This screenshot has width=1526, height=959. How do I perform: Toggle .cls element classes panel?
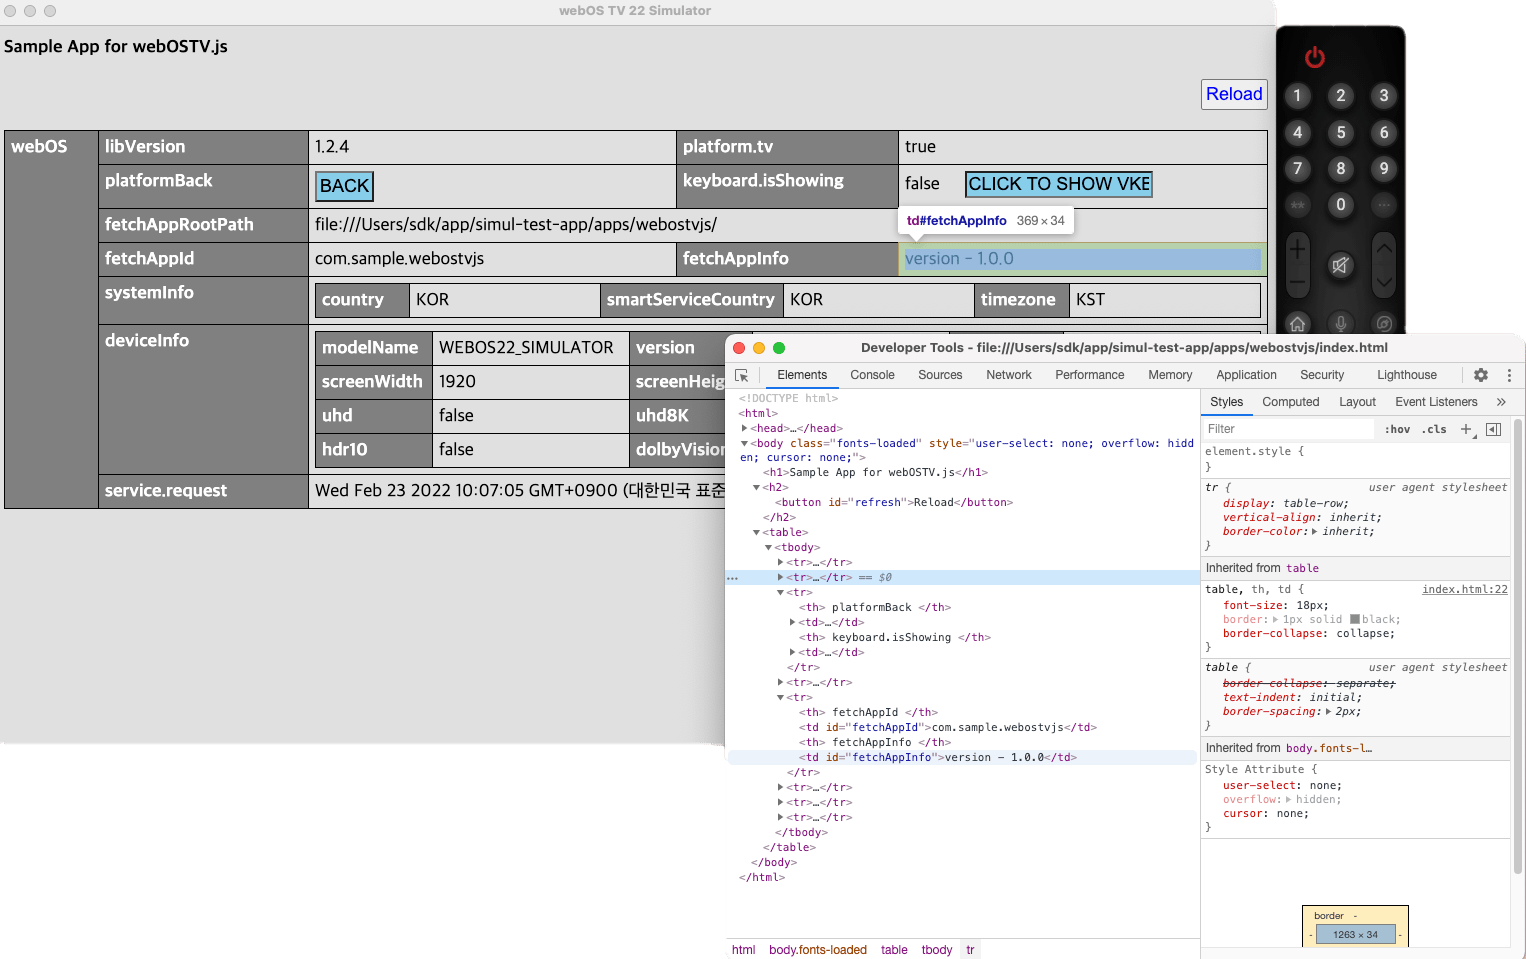click(1434, 429)
